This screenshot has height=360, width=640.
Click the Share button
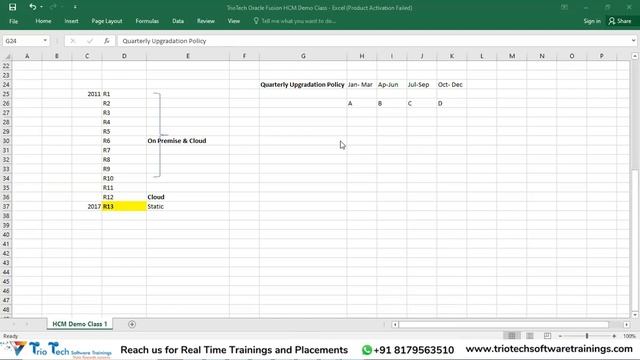[620, 21]
